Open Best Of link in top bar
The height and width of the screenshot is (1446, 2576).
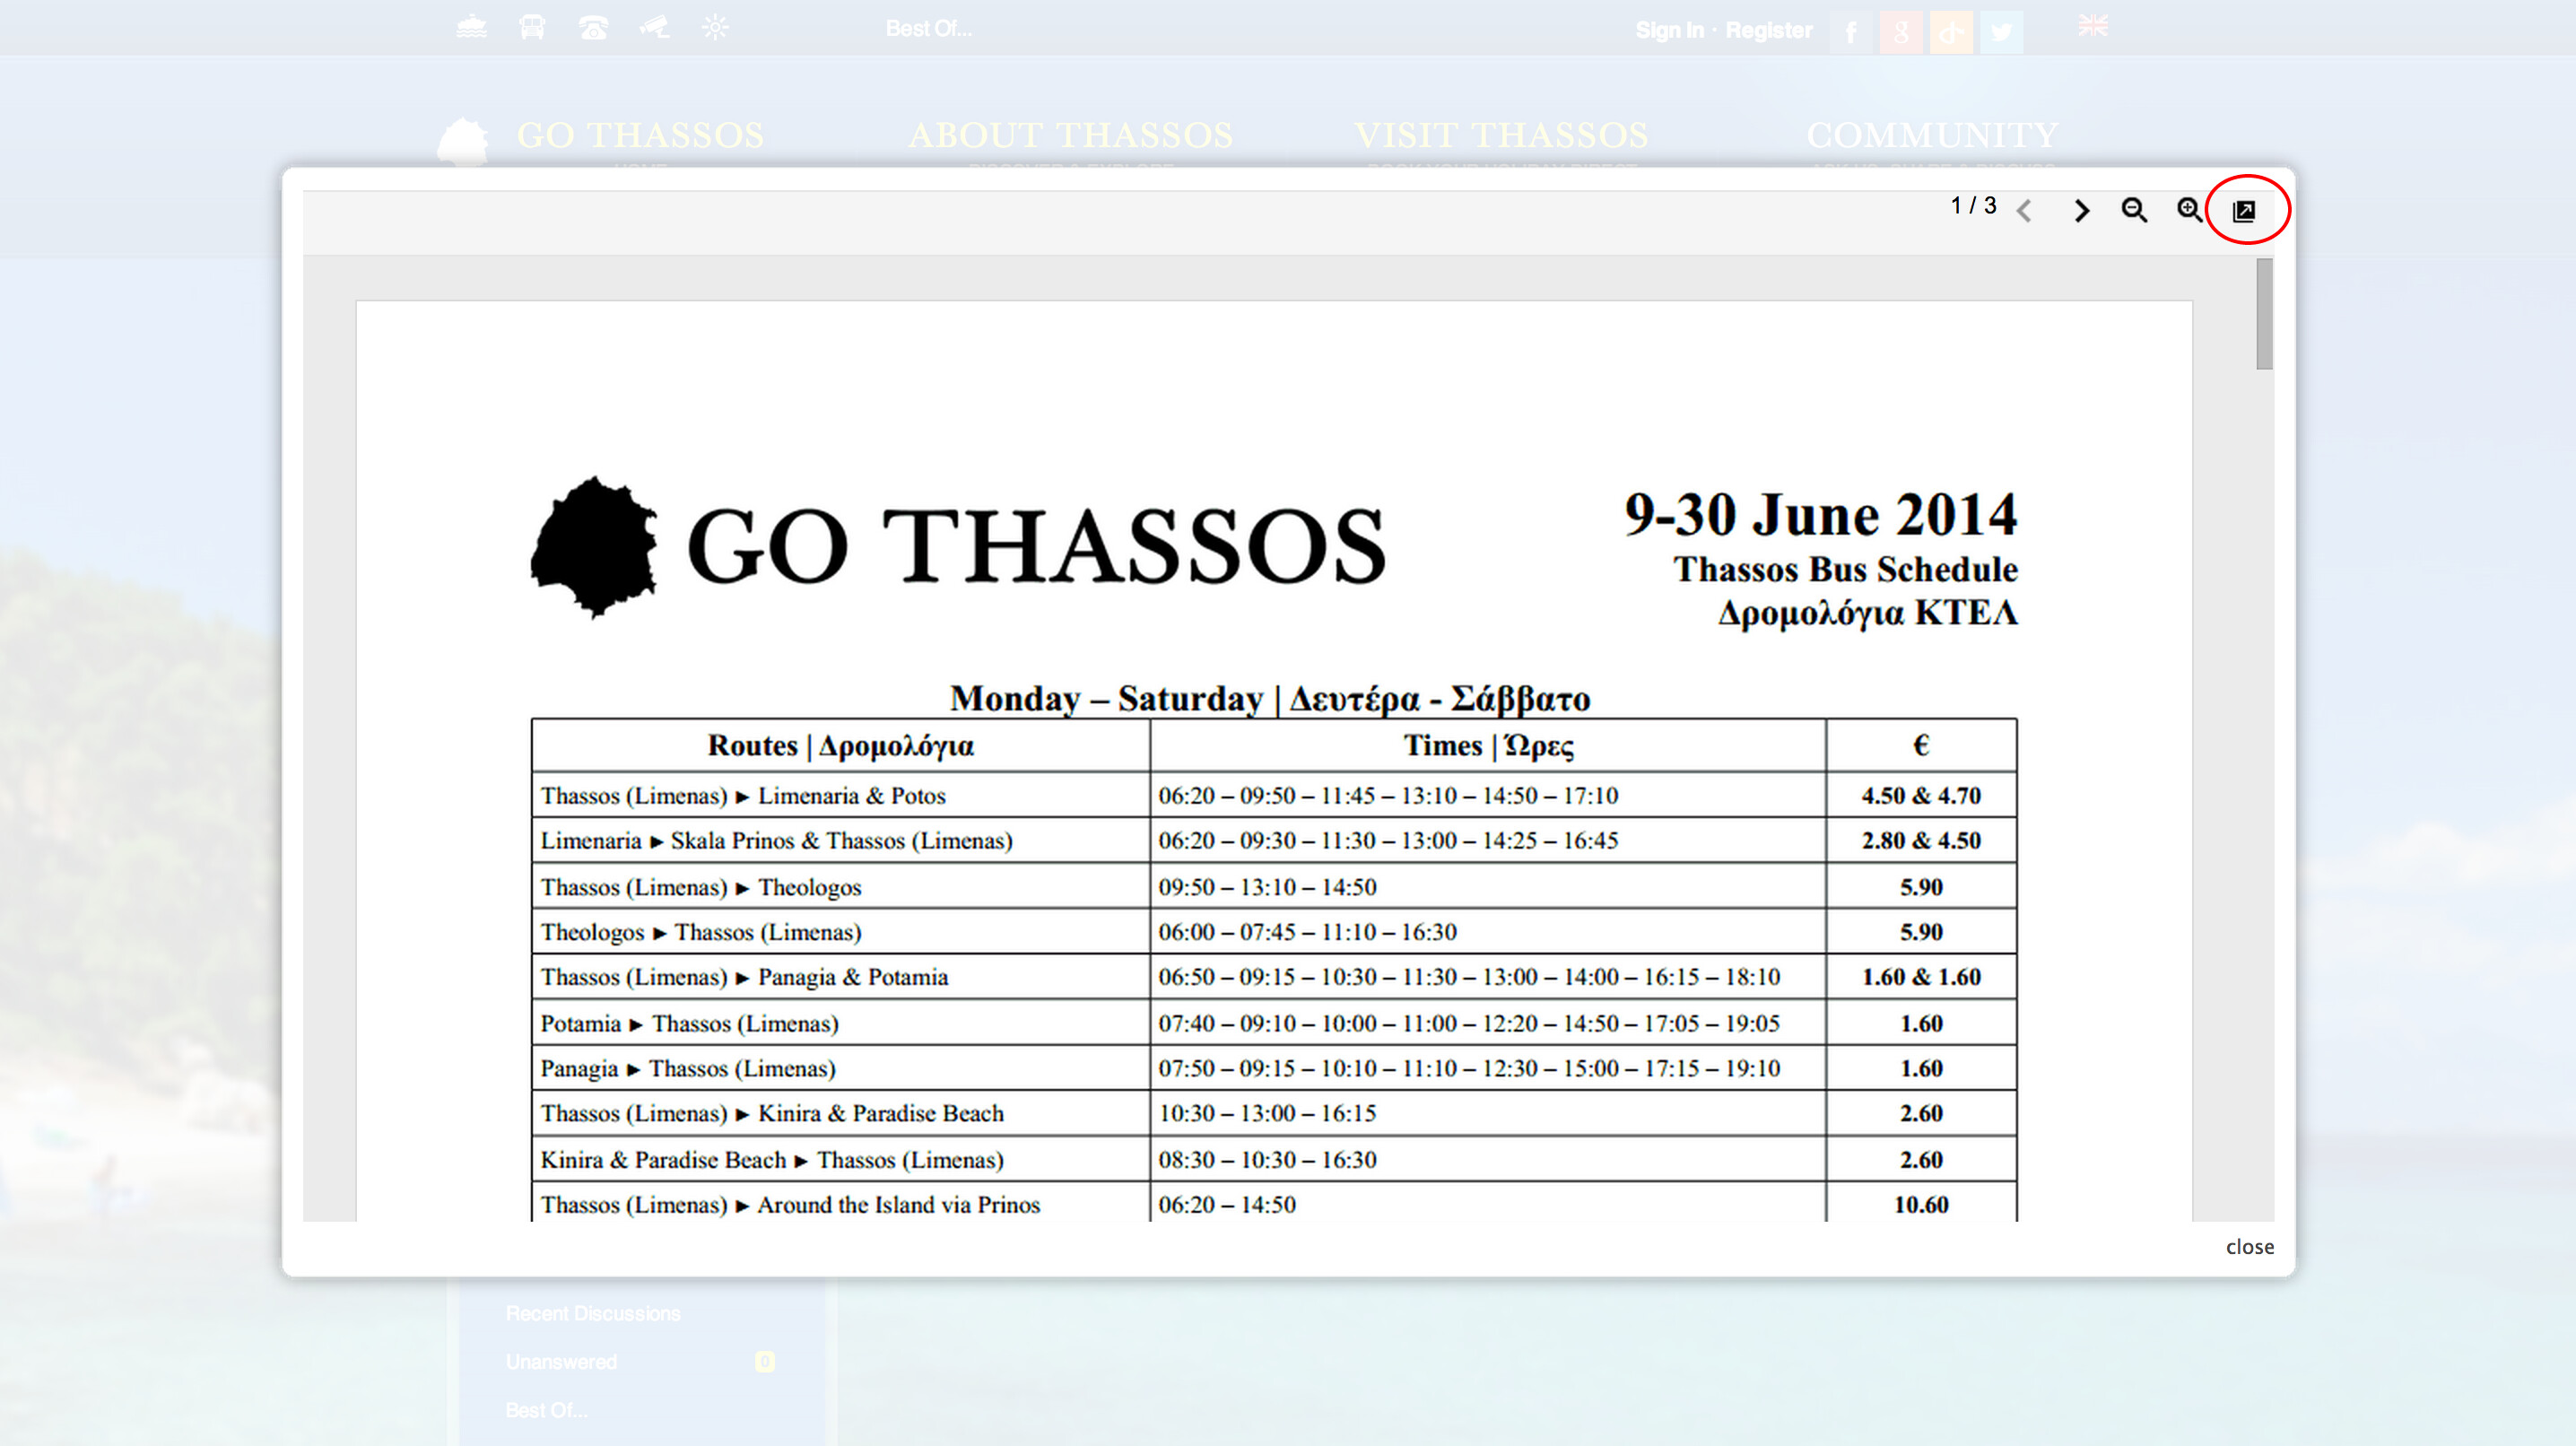tap(928, 29)
